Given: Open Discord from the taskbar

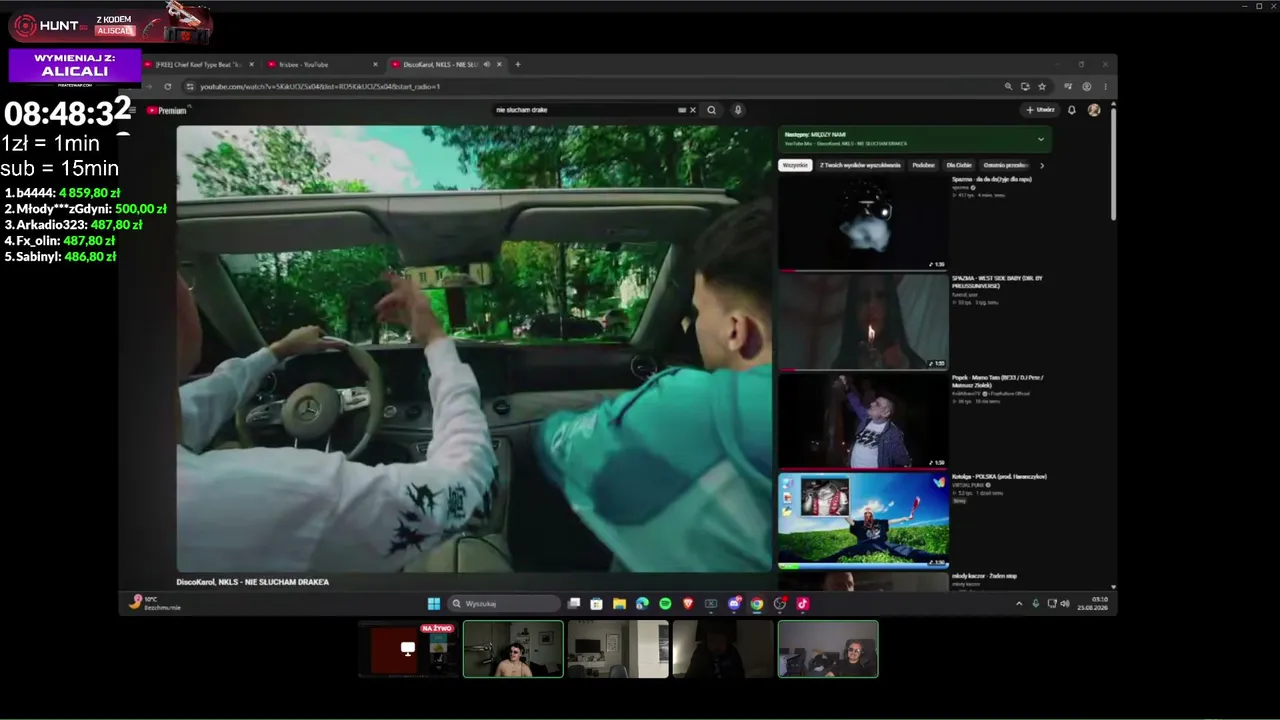Looking at the screenshot, I should tap(734, 603).
